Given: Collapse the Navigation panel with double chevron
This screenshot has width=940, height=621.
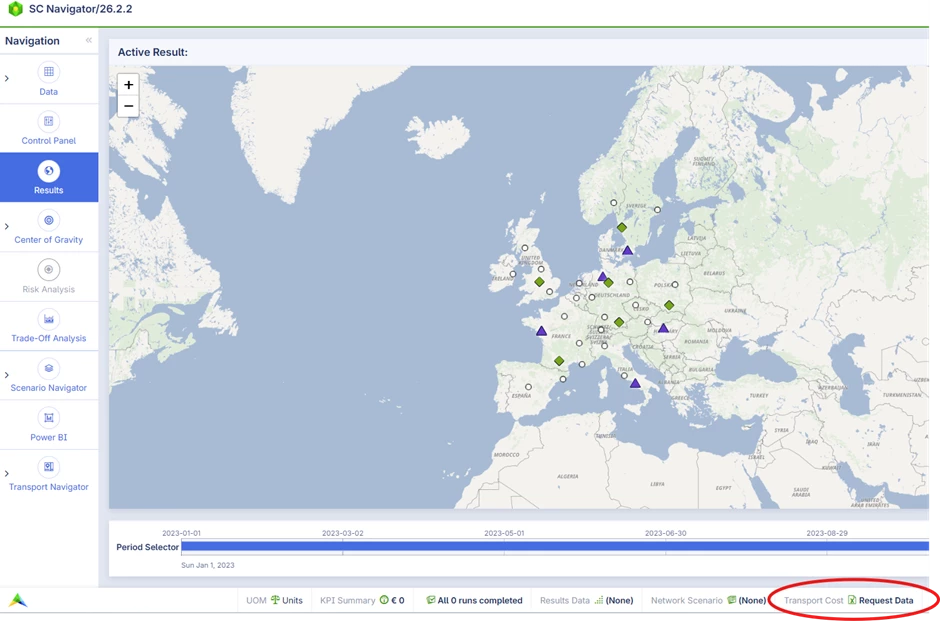Looking at the screenshot, I should pyautogui.click(x=89, y=40).
